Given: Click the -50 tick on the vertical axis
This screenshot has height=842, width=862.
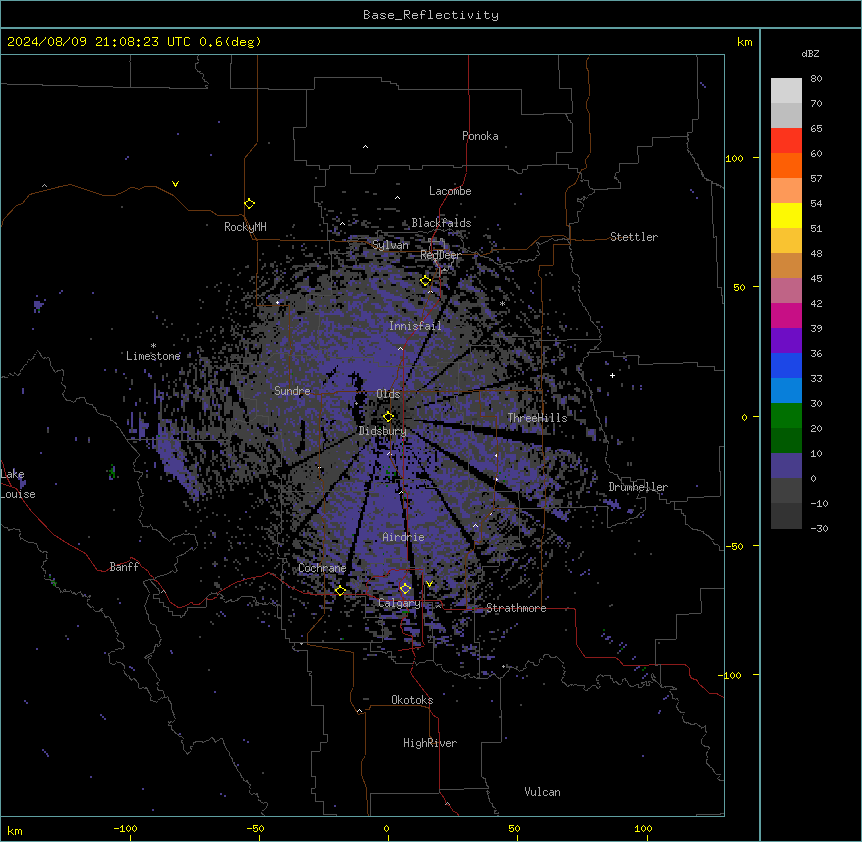Looking at the screenshot, I should click(x=734, y=546).
